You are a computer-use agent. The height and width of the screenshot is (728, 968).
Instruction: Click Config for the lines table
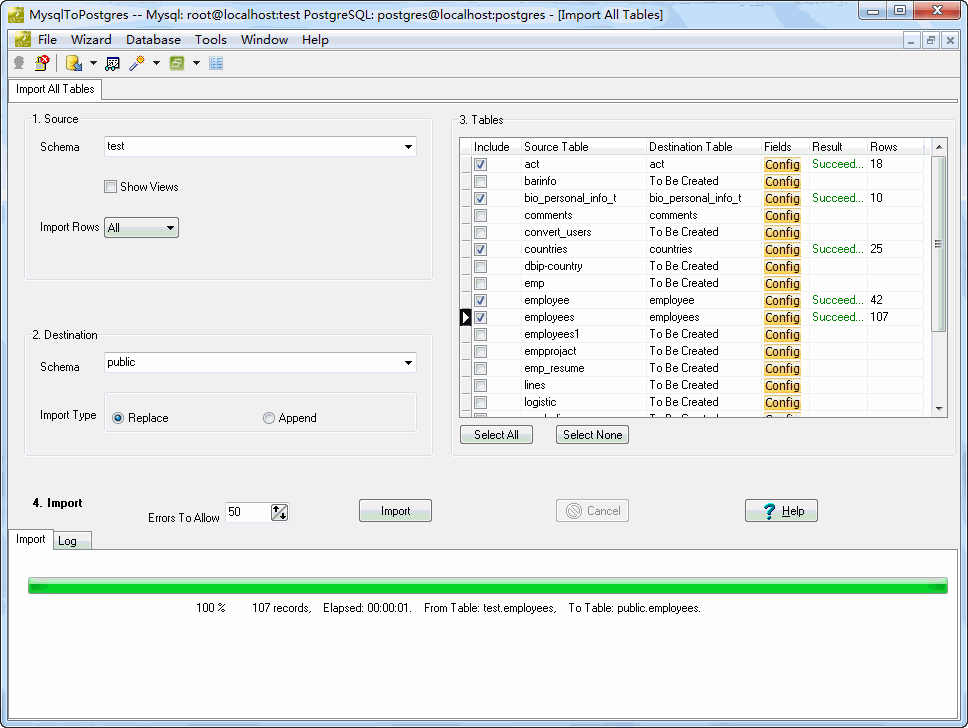tap(782, 385)
